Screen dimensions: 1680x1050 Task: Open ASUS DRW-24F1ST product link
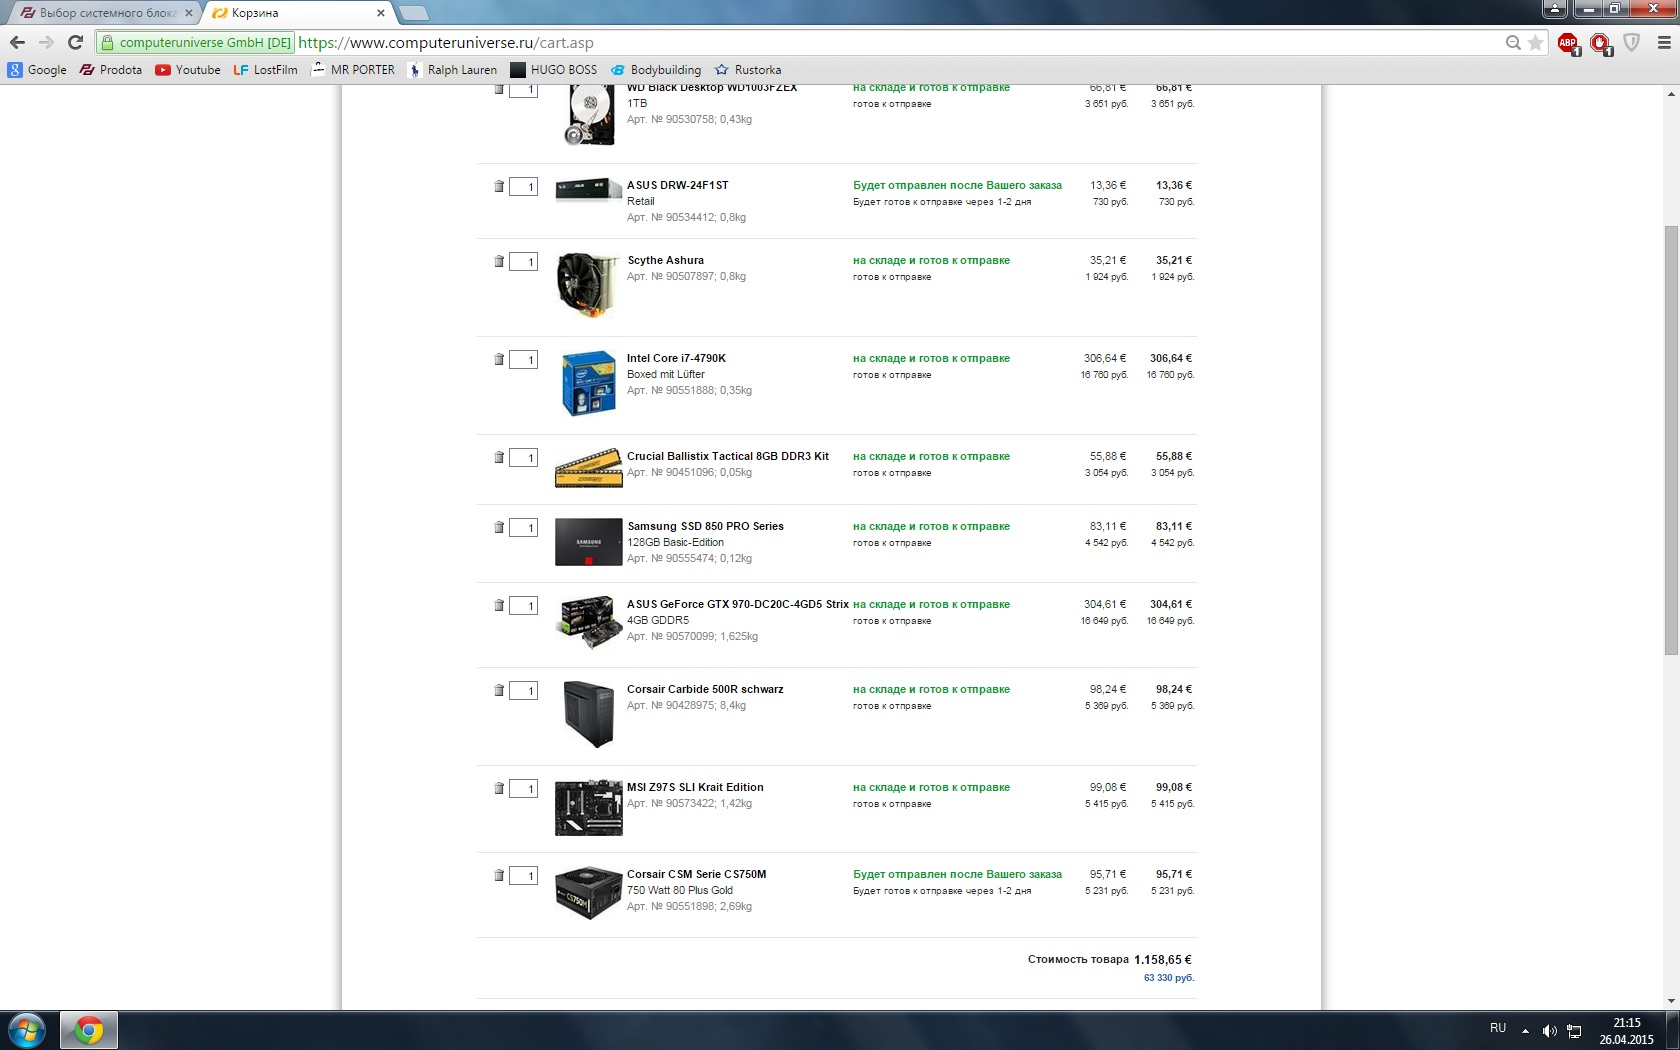pyautogui.click(x=678, y=185)
